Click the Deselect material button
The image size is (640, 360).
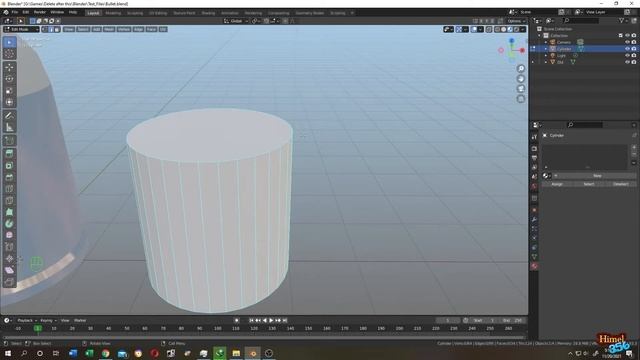coord(620,184)
